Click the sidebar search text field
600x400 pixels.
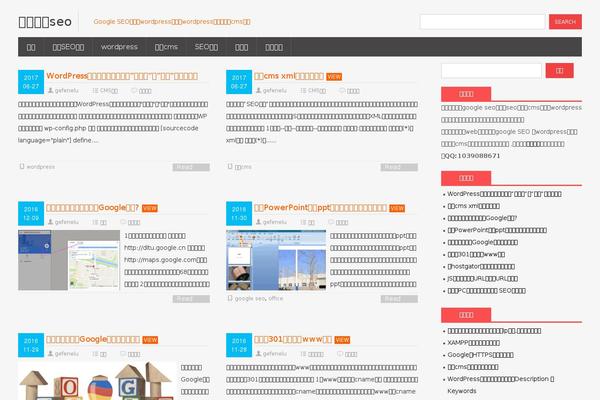[491, 71]
